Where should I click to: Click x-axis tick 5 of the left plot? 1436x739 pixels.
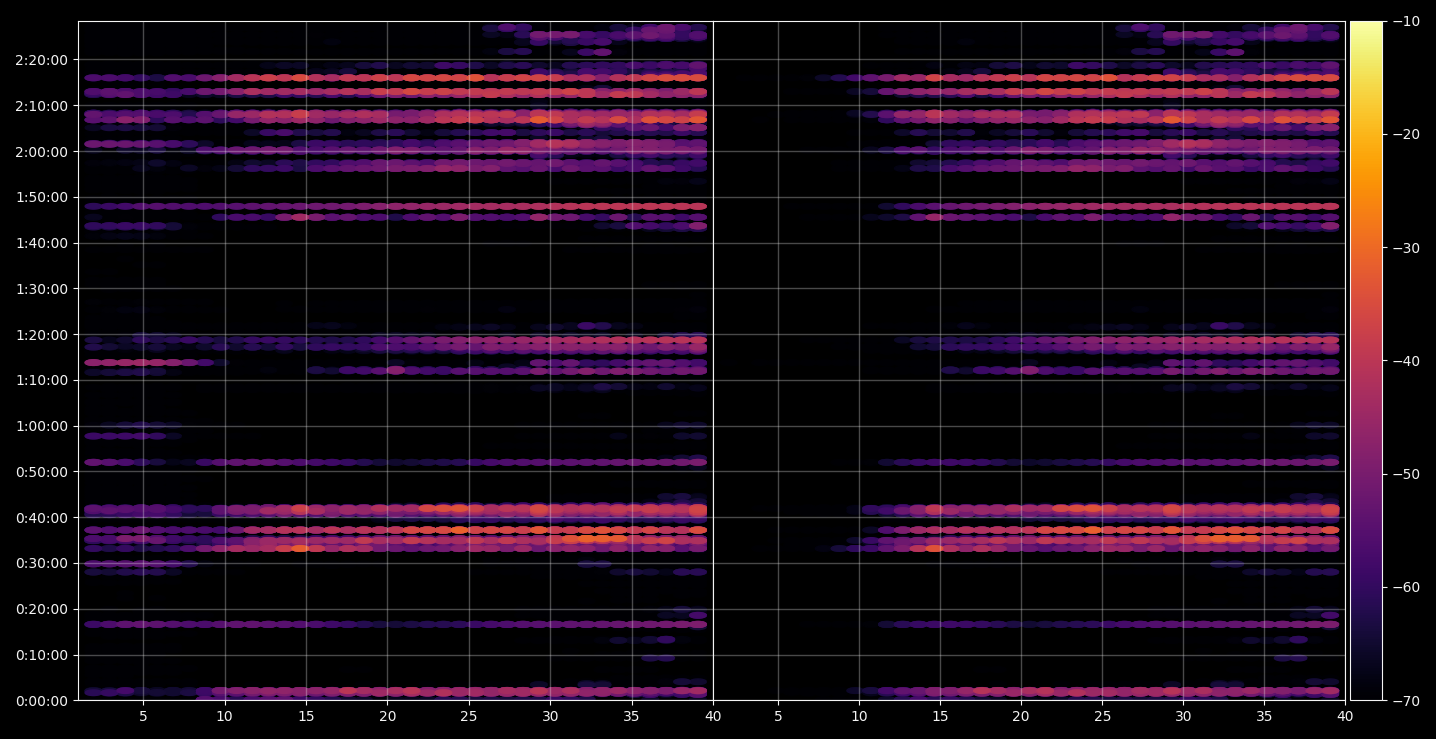click(x=143, y=716)
